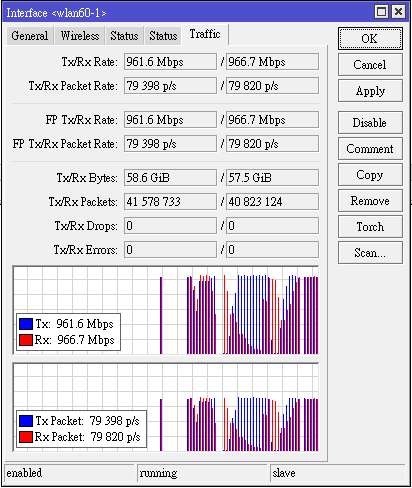
Task: Close the Interface wlan60-1 window
Action: tap(398, 12)
